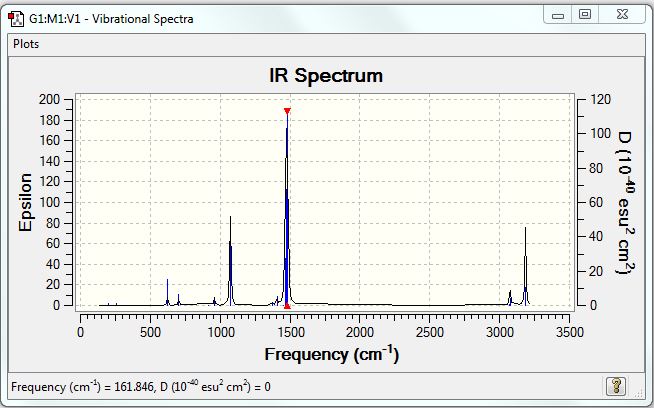Click the 2000 tick label on frequency axis
The width and height of the screenshot is (654, 408).
click(x=360, y=332)
